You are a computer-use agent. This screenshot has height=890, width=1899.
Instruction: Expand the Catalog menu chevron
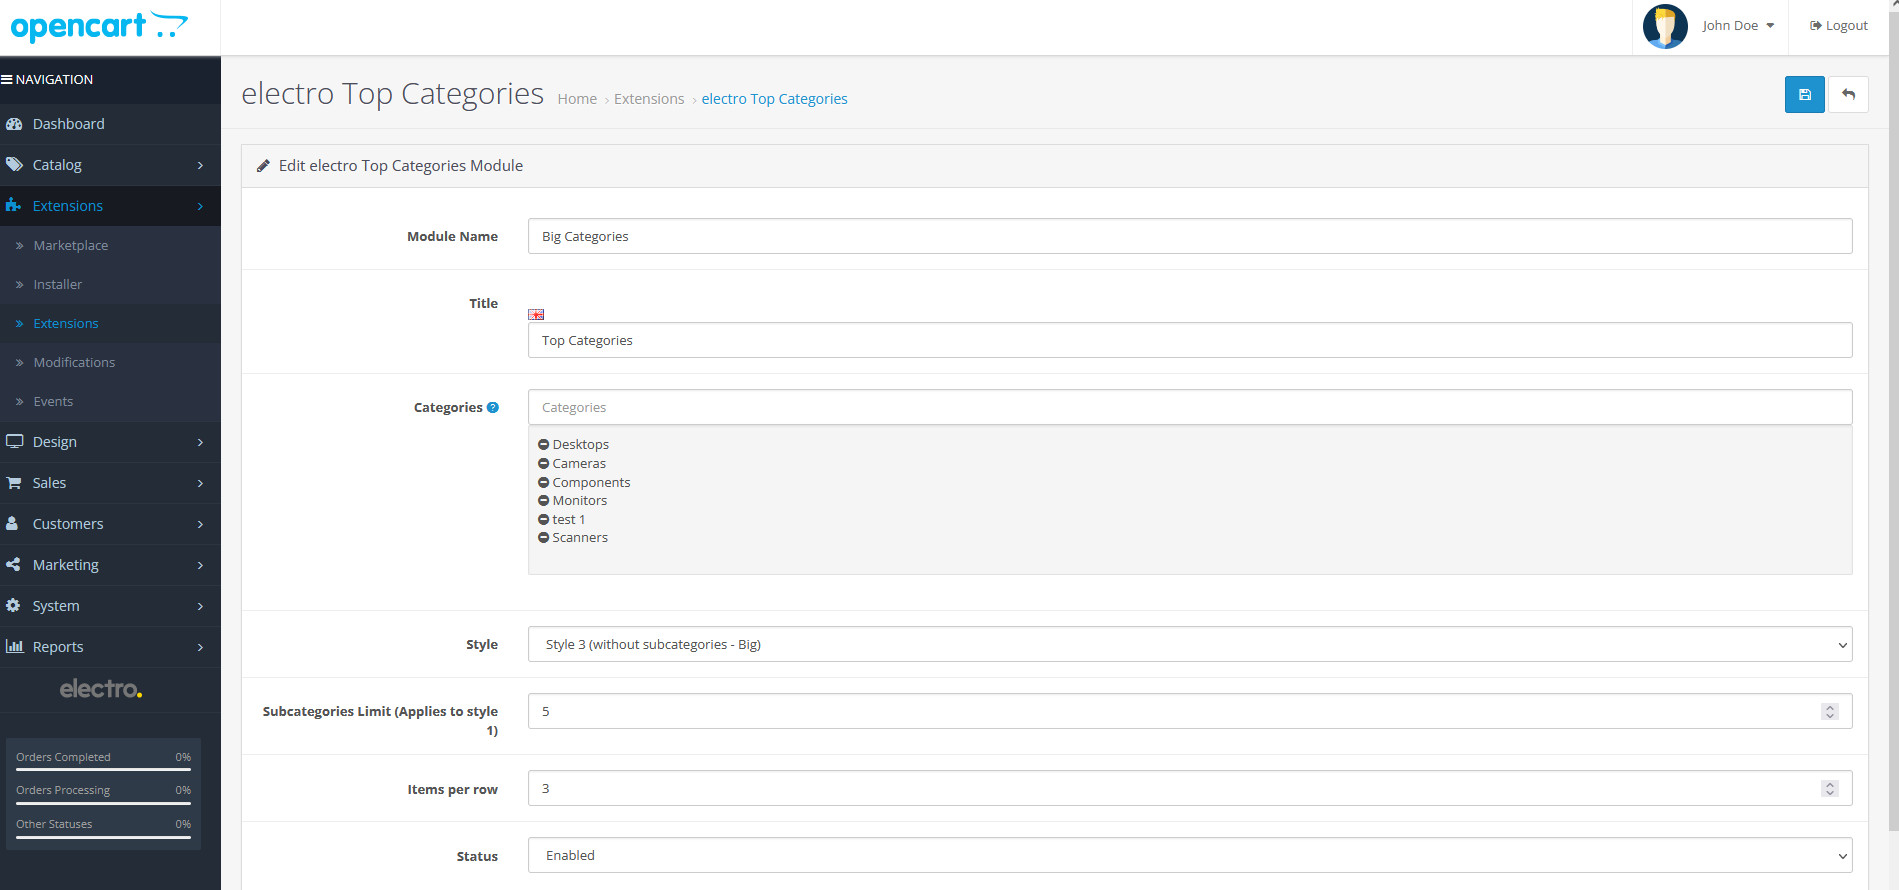coord(200,165)
